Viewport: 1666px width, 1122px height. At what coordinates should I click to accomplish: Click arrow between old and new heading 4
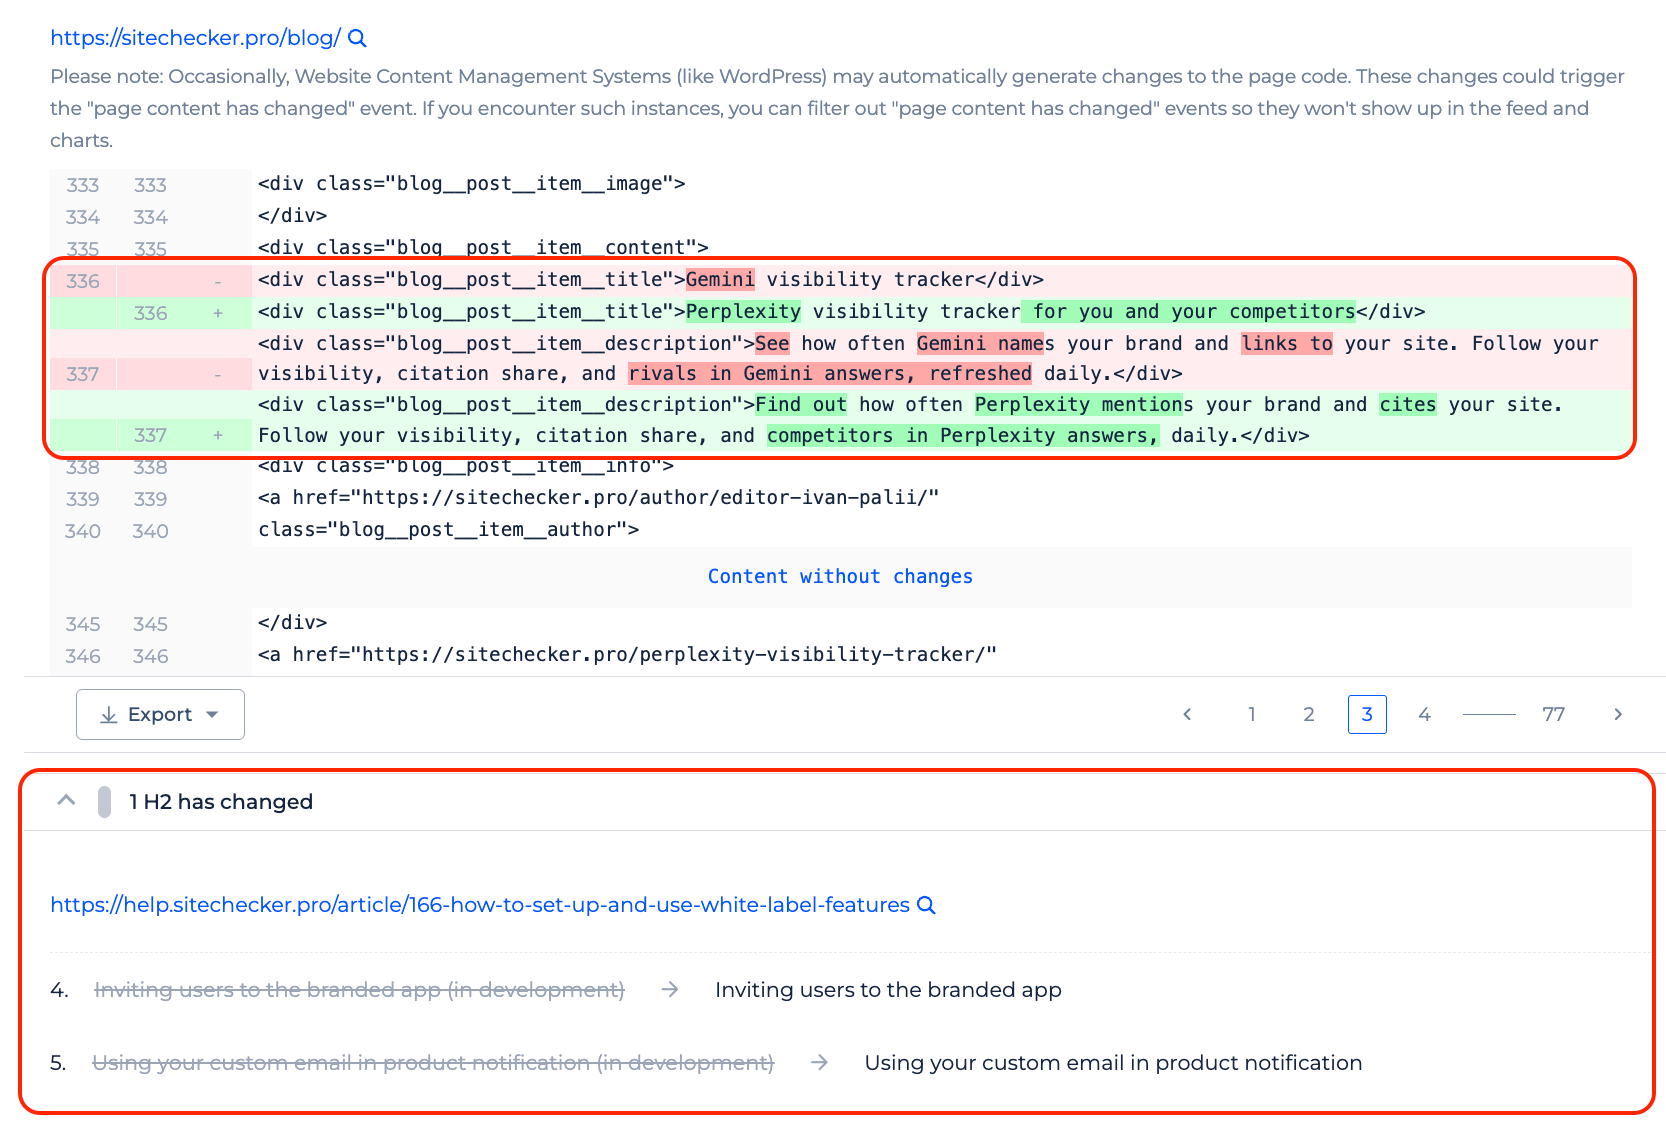click(x=670, y=989)
